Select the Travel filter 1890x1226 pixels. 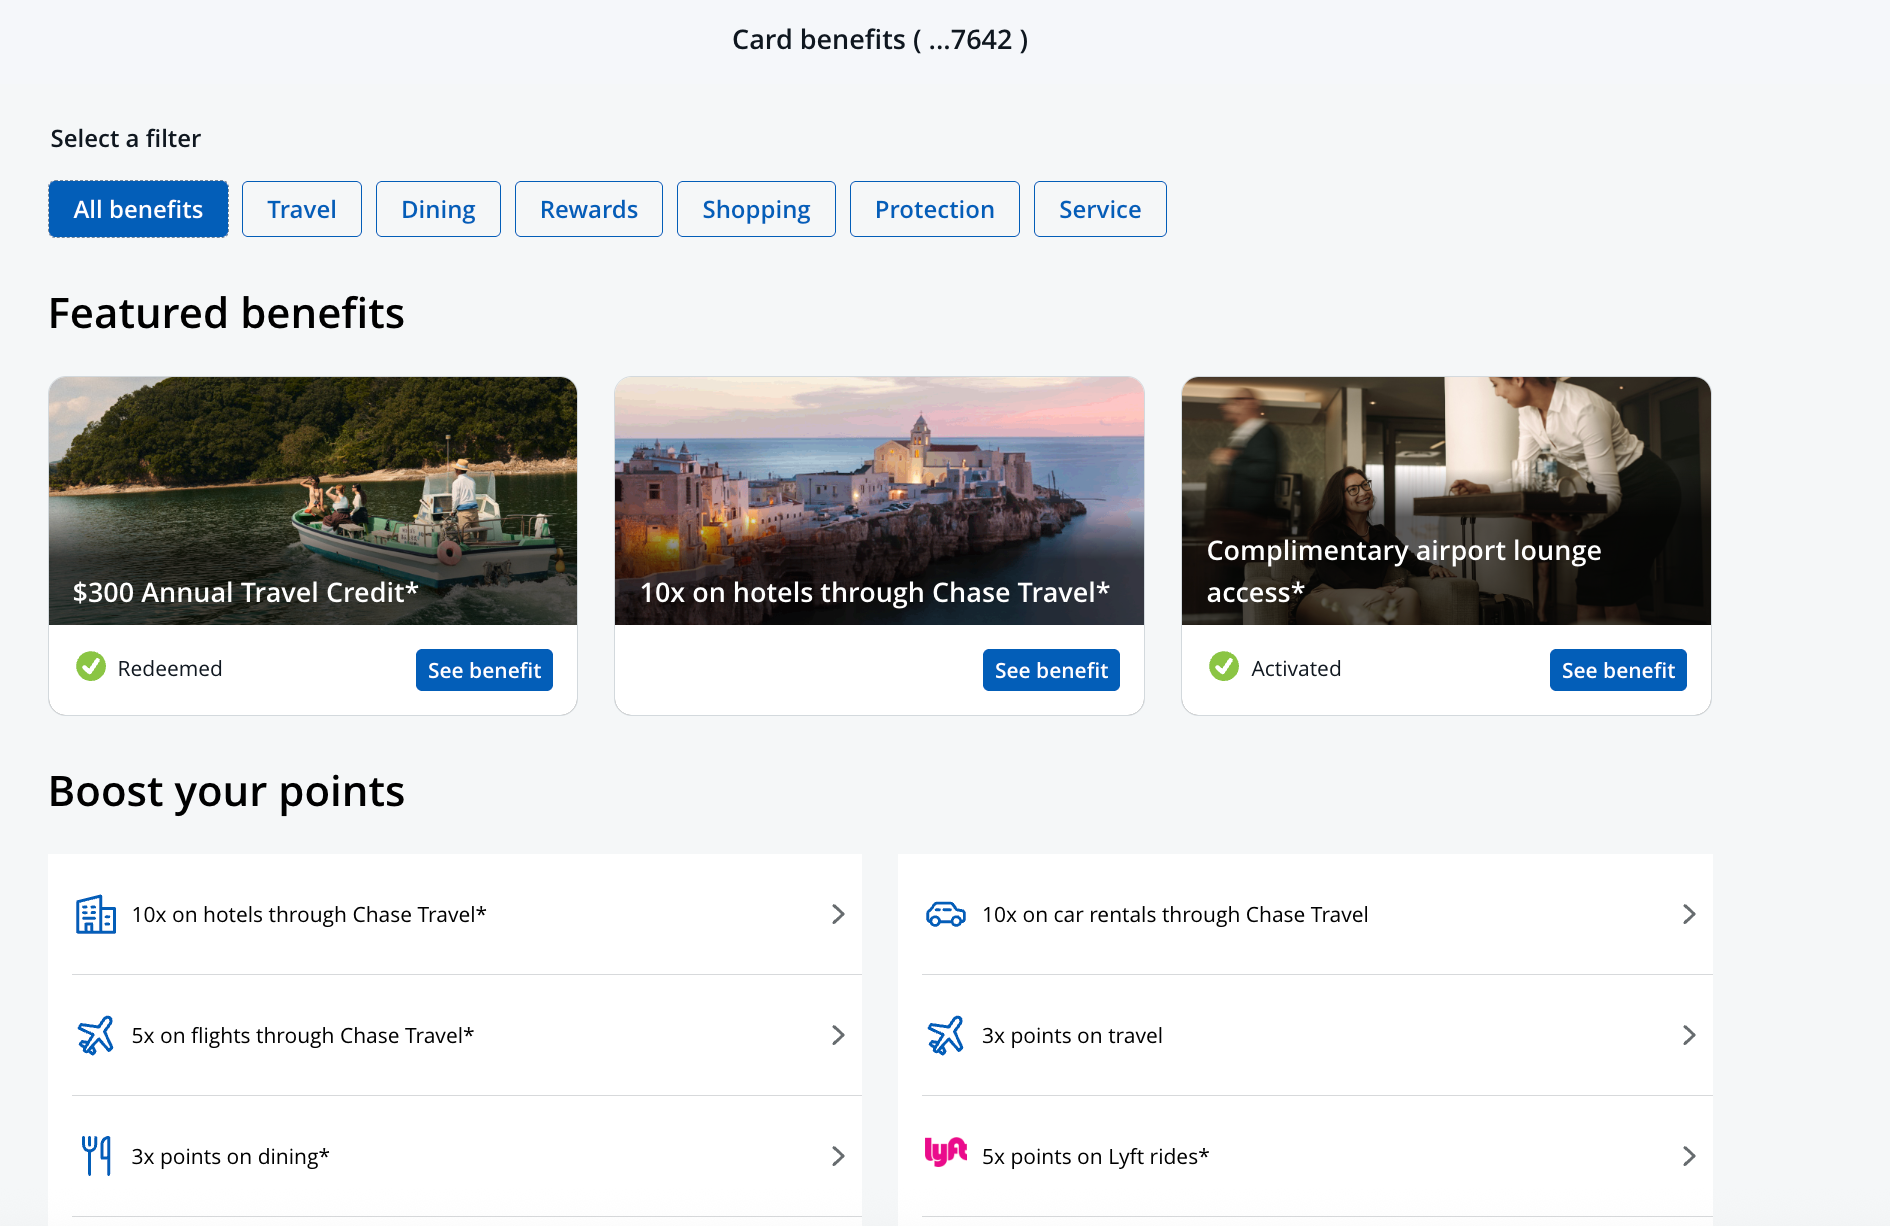(x=301, y=209)
